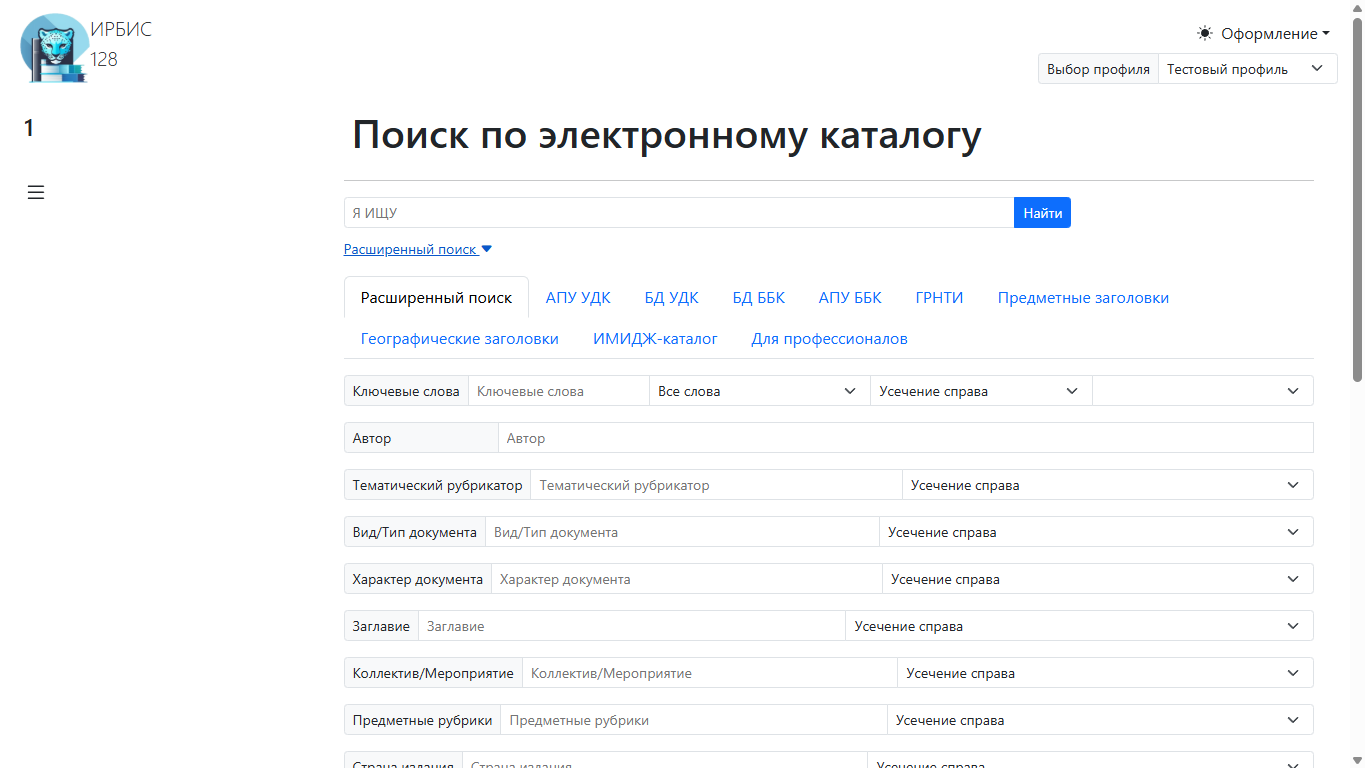This screenshot has height=768, width=1365.
Task: Focus the Коллектив/Мероприятие input
Action: tap(710, 673)
